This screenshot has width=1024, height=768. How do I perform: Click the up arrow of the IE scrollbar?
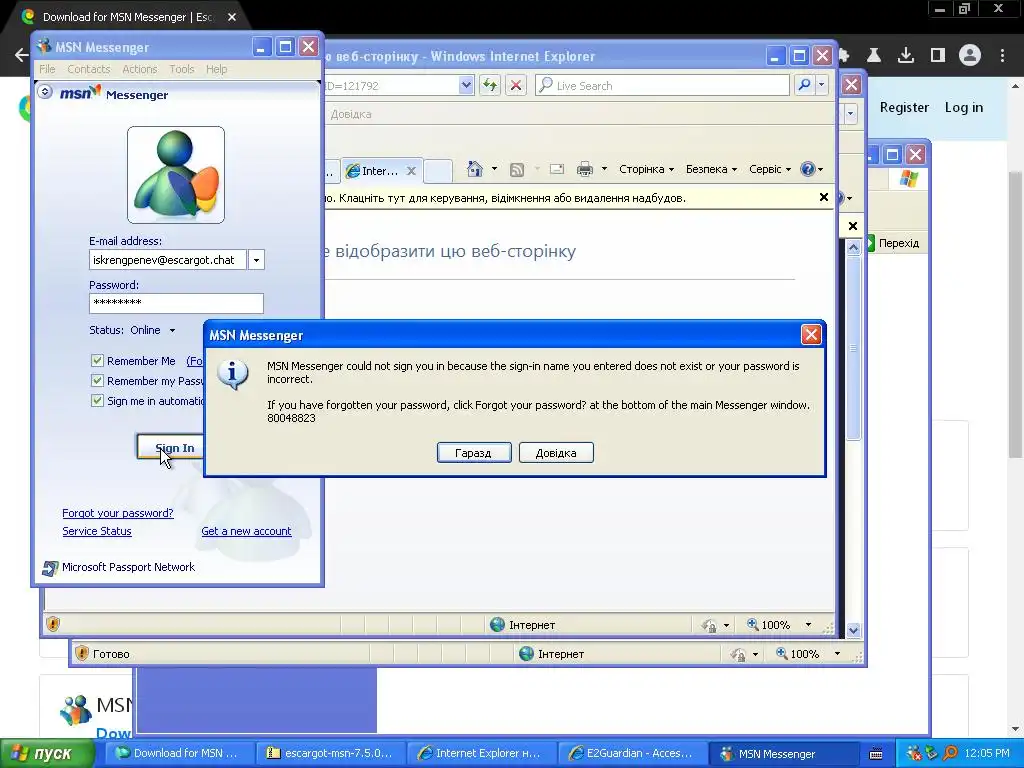(853, 248)
